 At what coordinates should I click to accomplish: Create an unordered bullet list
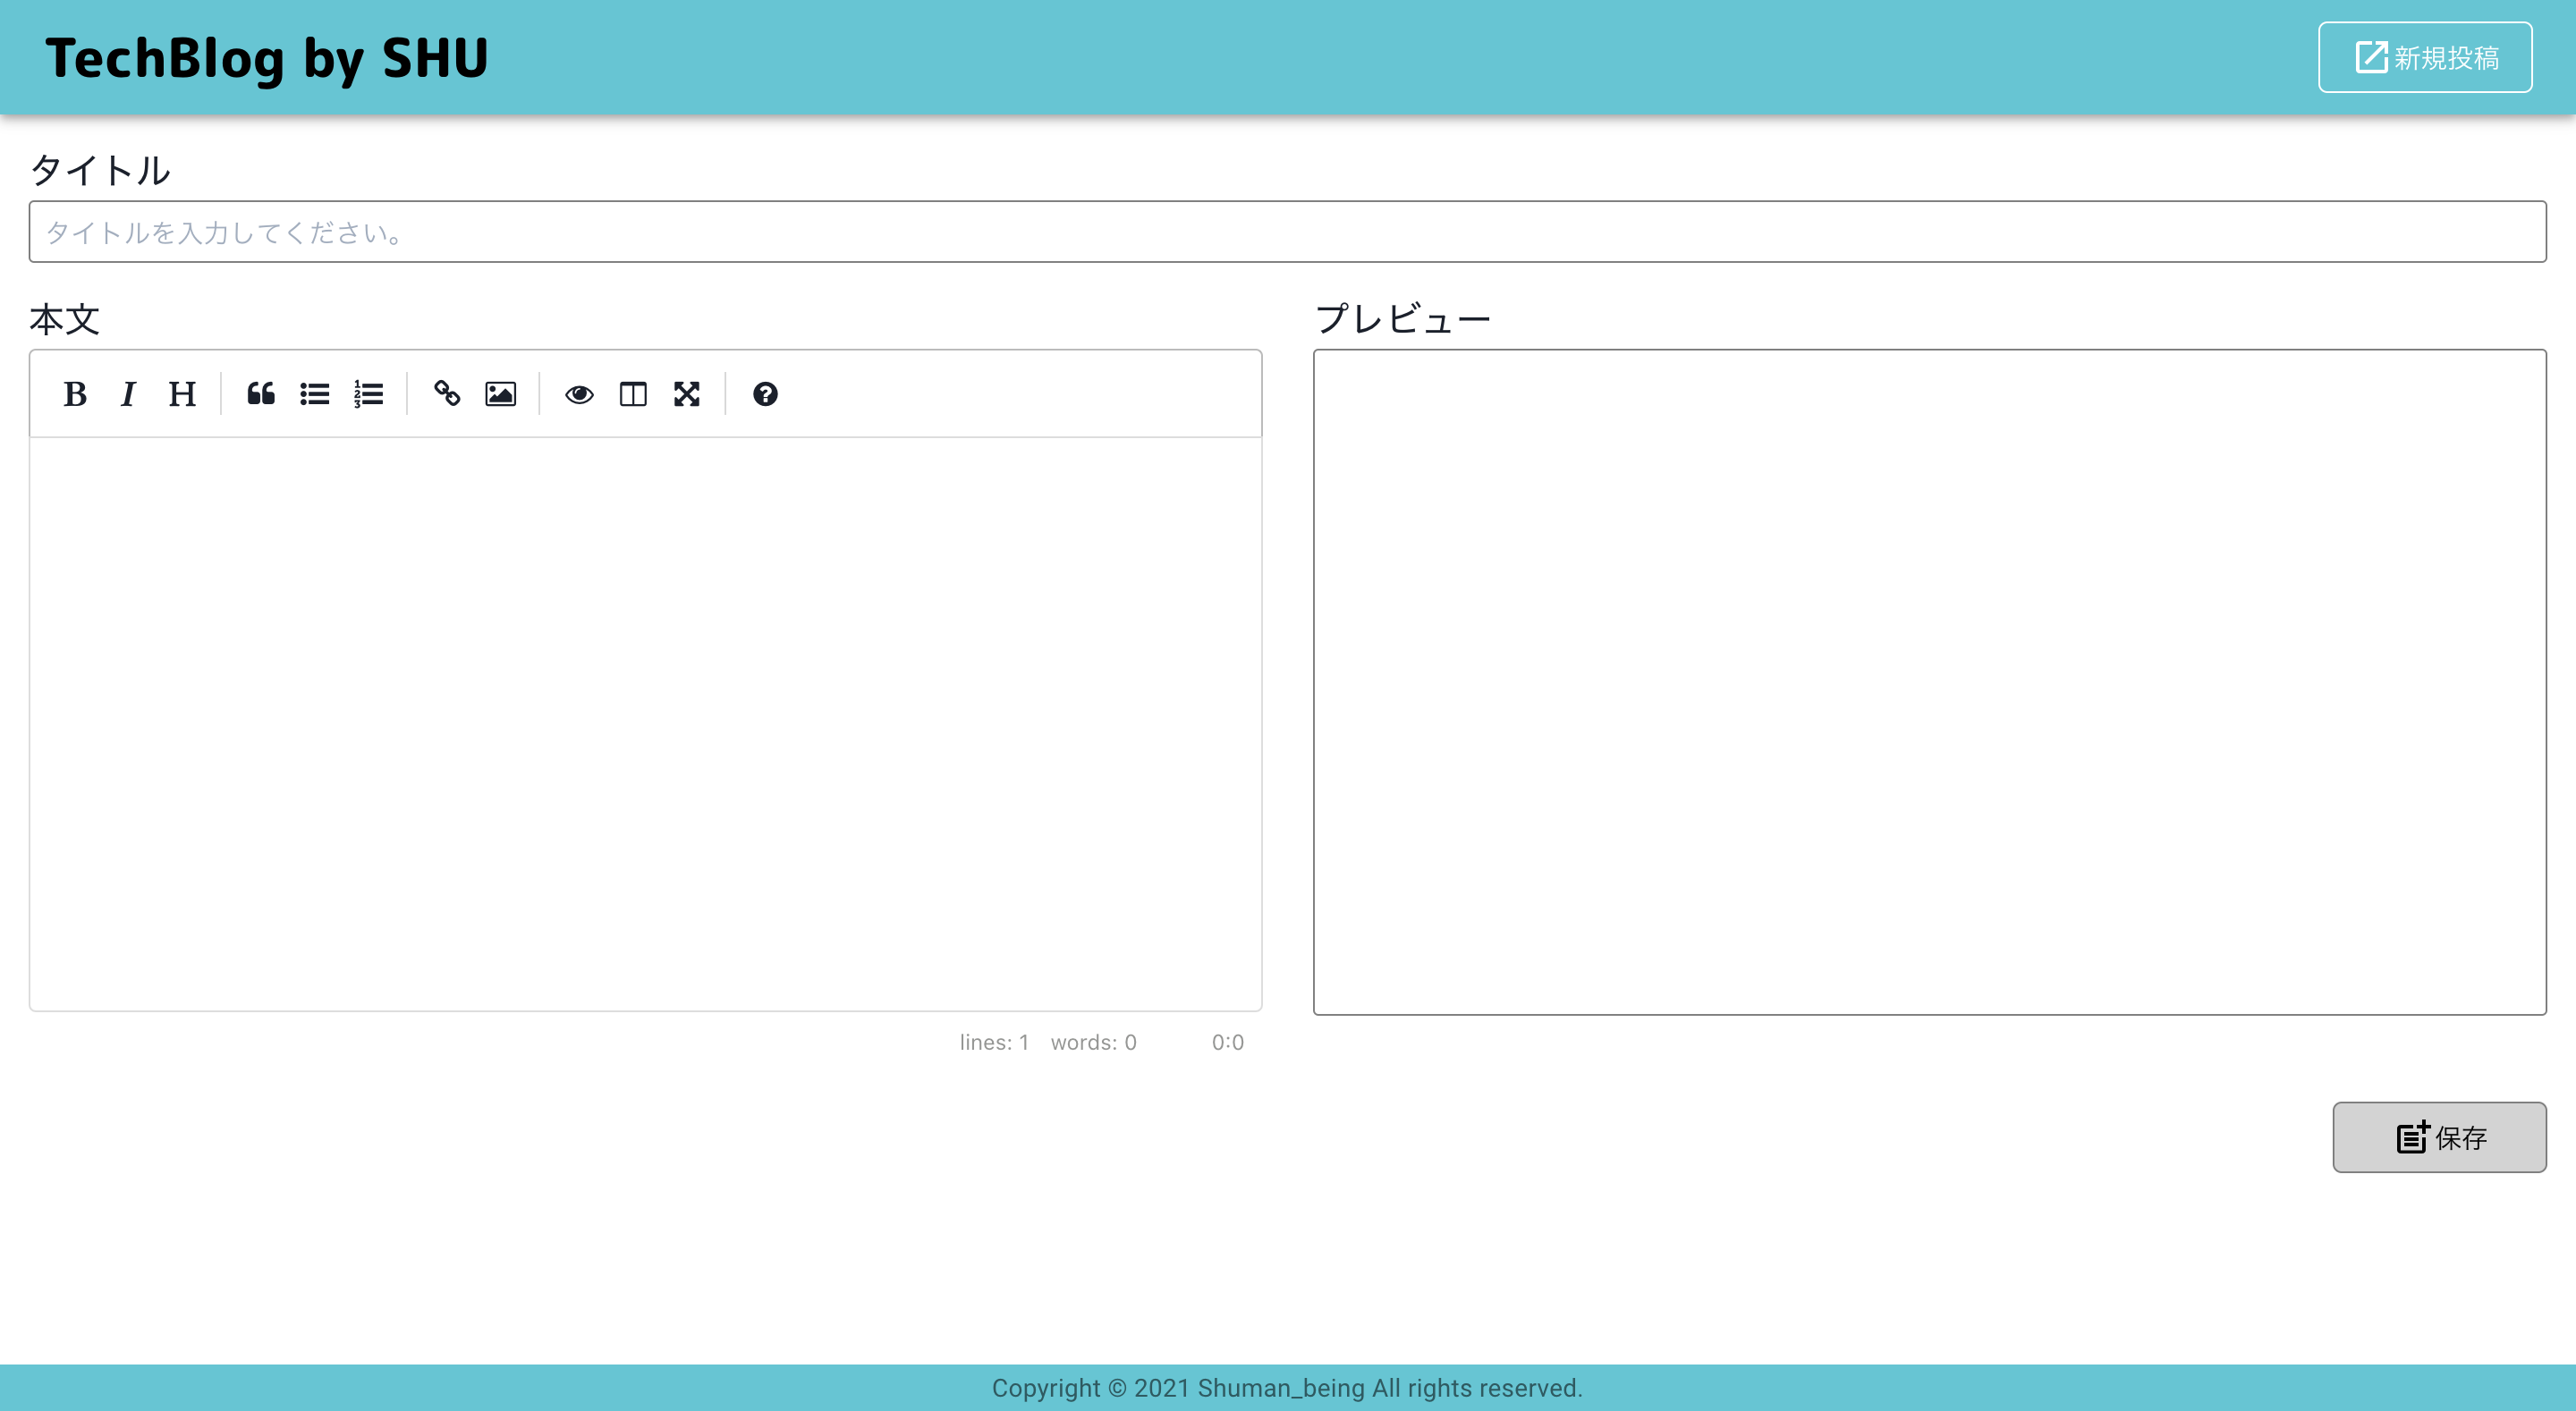tap(314, 394)
